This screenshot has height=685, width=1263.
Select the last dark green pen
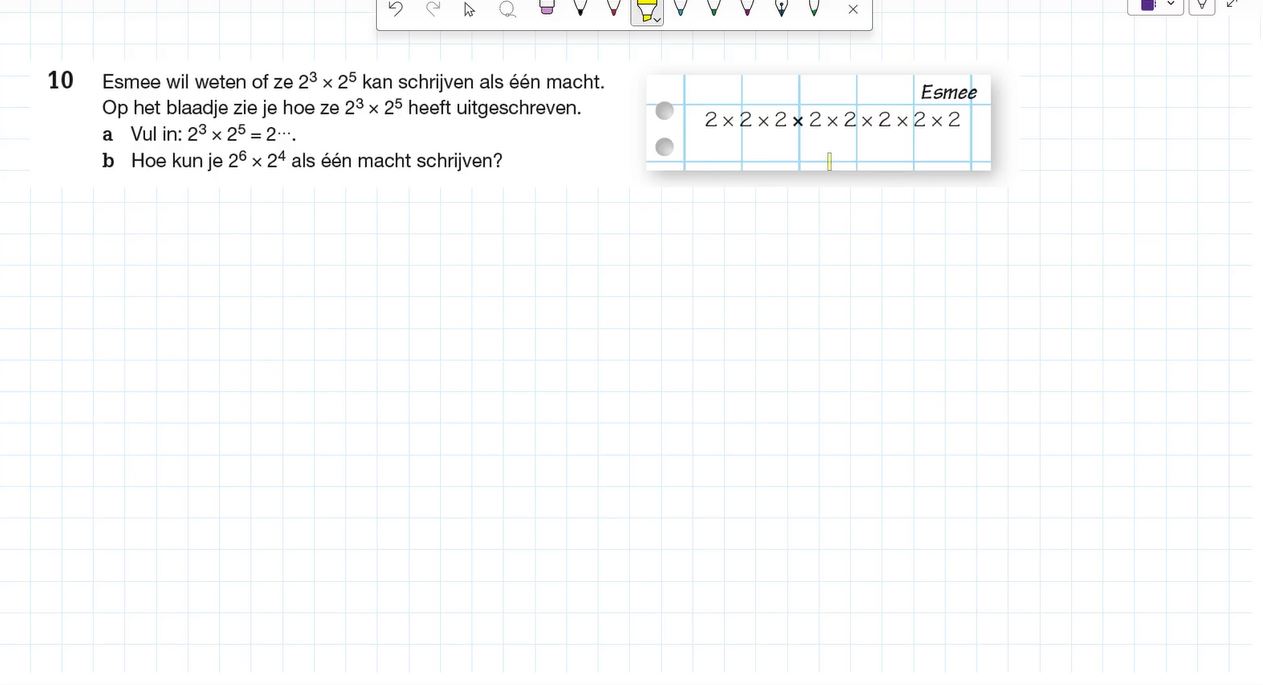click(x=814, y=8)
